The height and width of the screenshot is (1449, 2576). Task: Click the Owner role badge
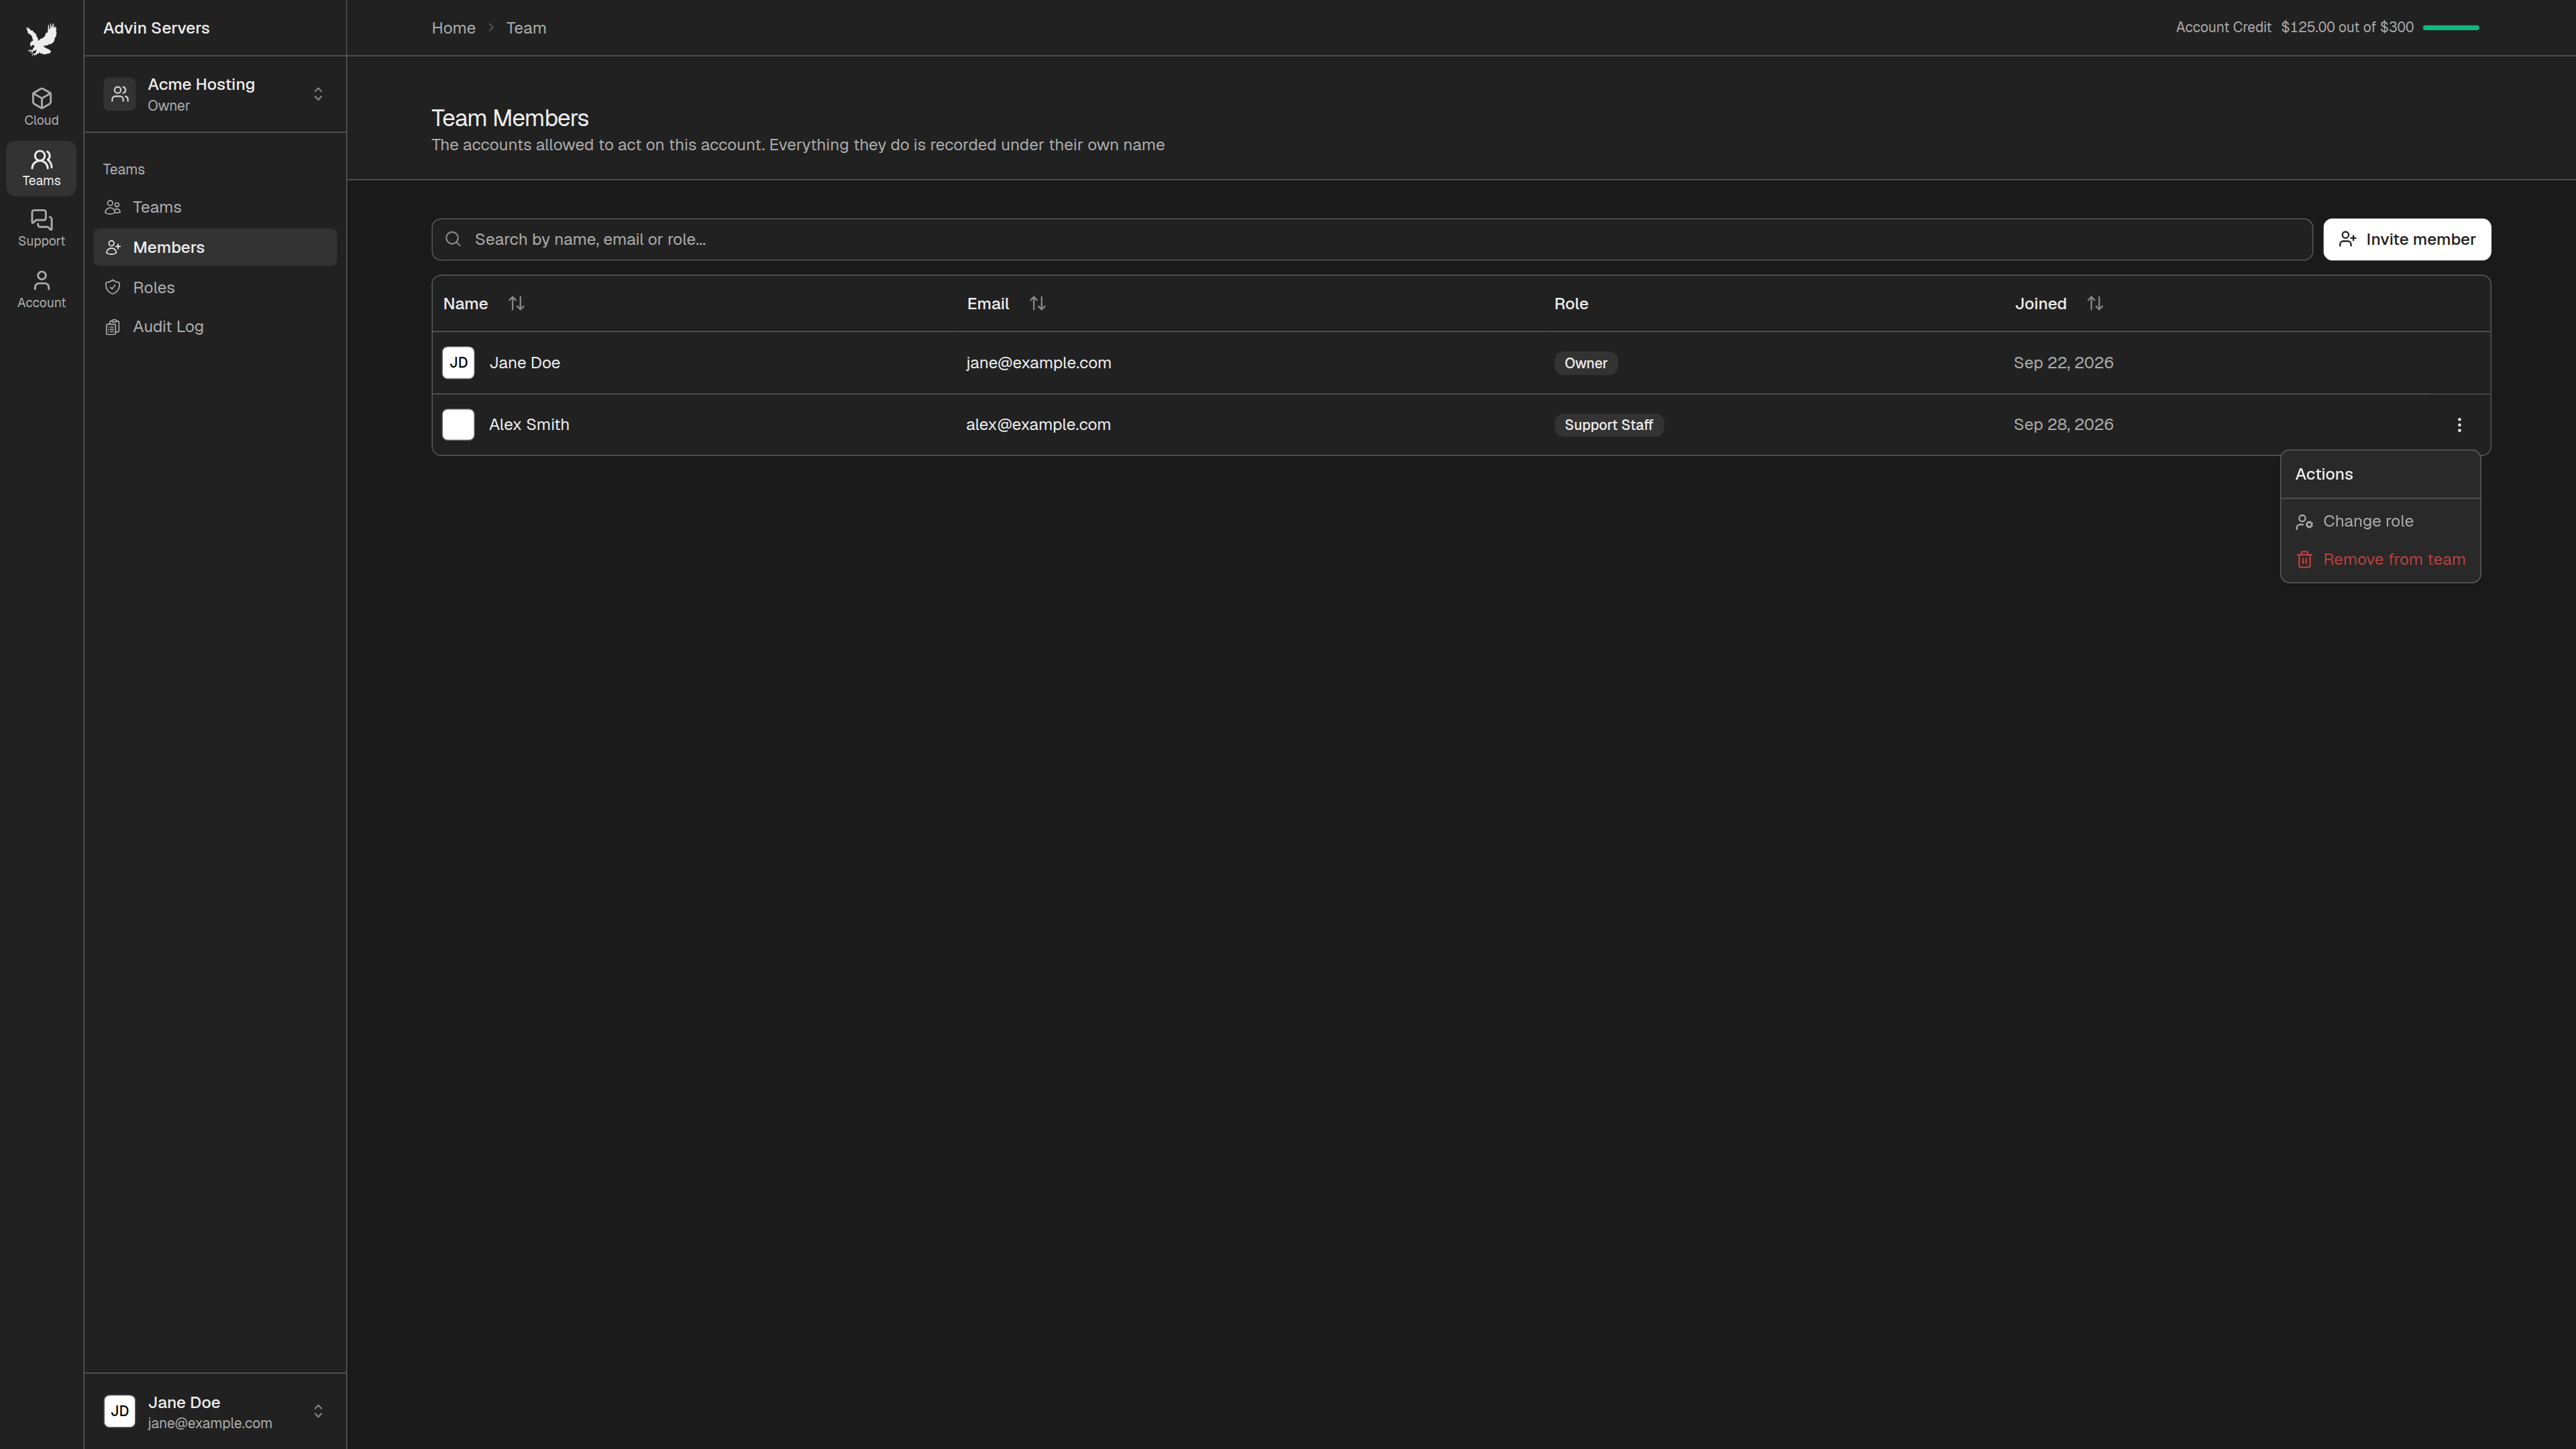pyautogui.click(x=1585, y=363)
